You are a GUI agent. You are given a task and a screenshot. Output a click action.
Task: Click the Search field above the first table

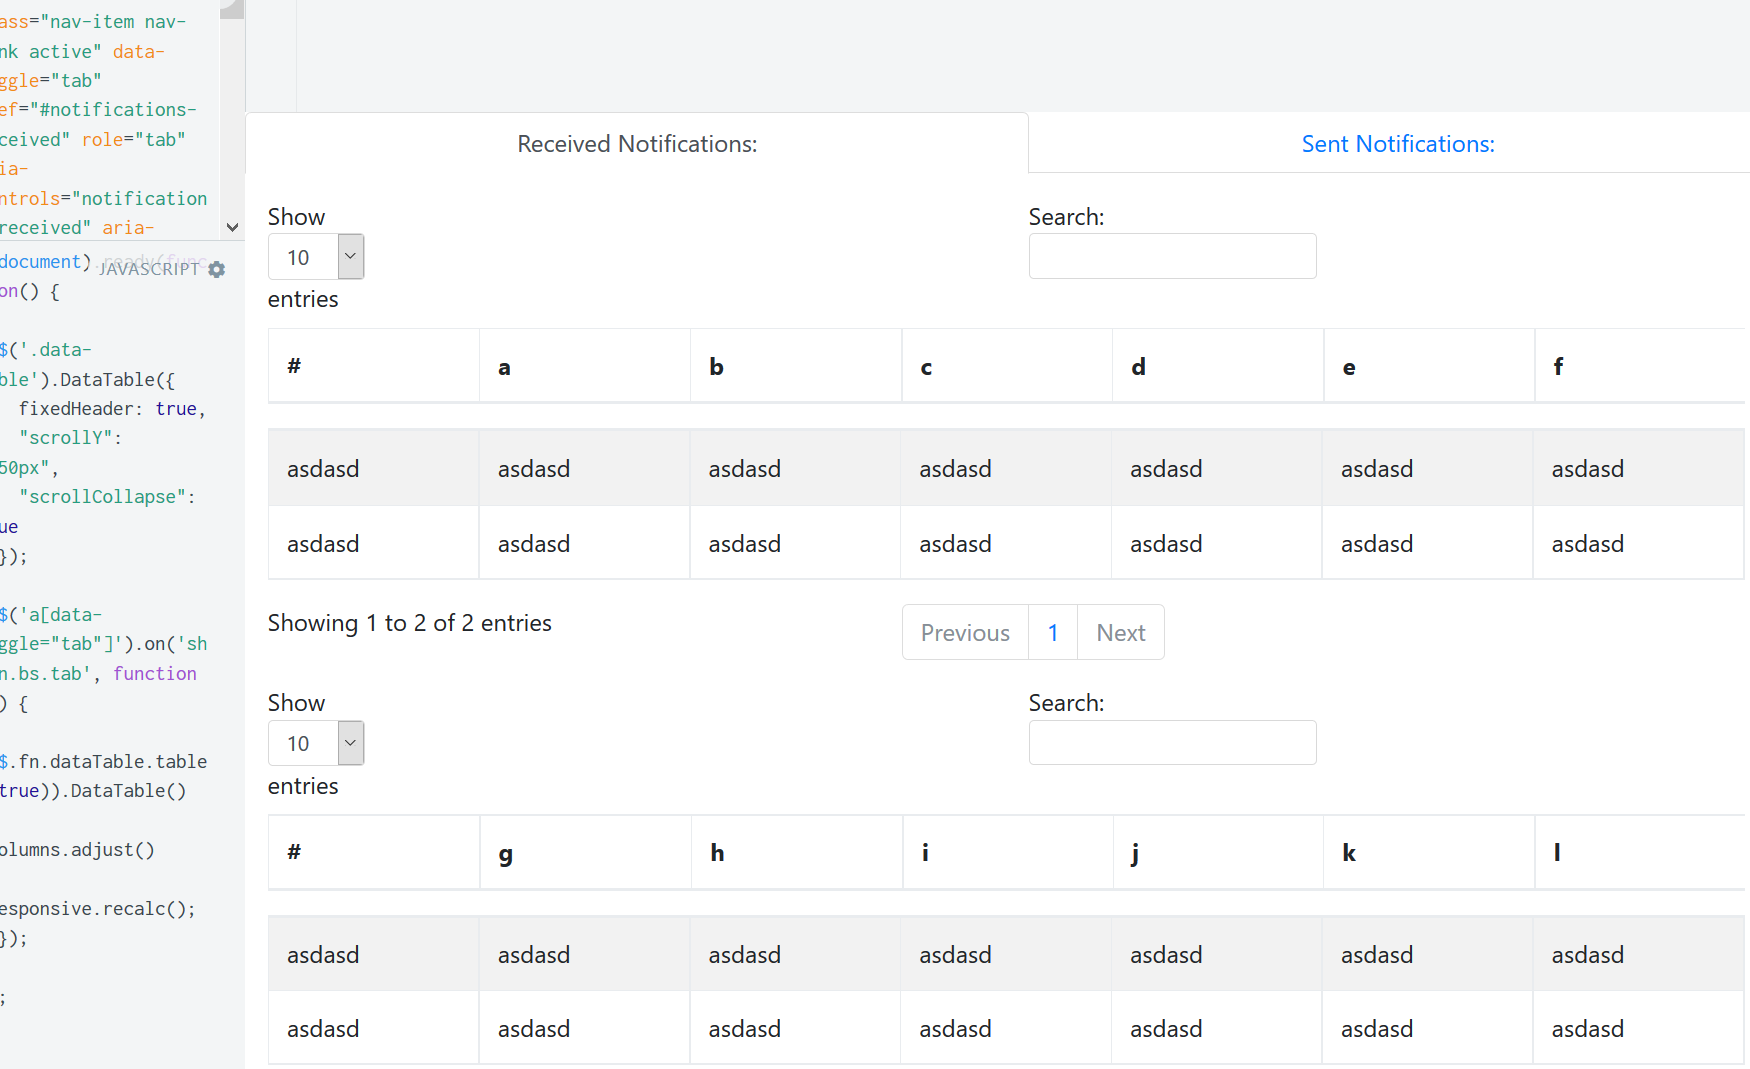(x=1172, y=257)
